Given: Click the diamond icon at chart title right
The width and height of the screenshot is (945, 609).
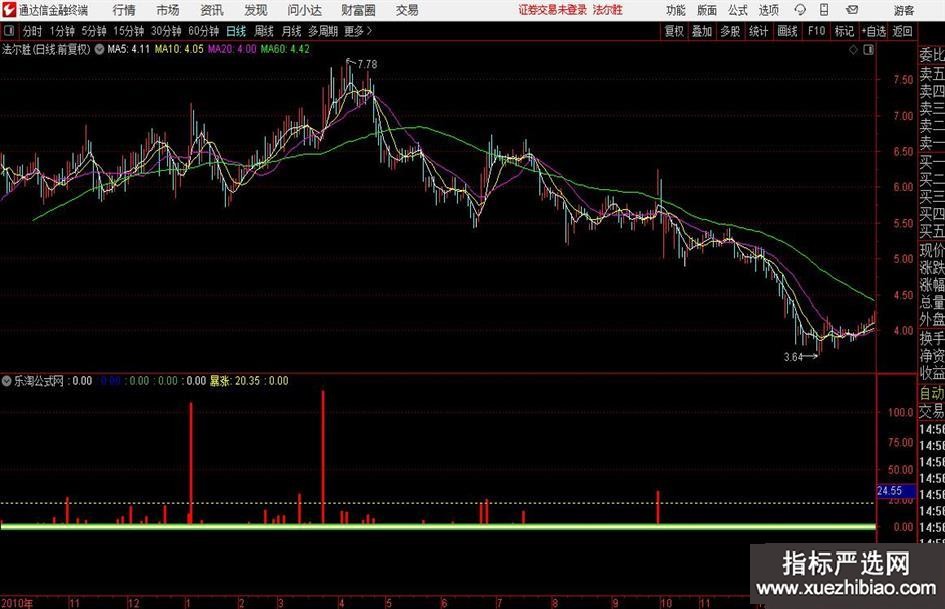Looking at the screenshot, I should pos(852,48).
